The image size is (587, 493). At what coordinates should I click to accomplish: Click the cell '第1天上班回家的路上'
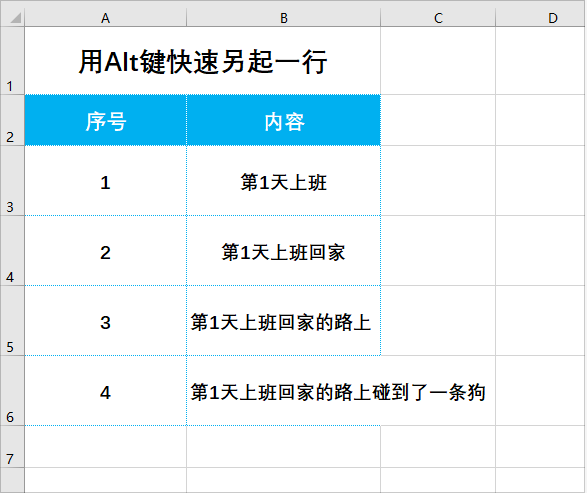tap(283, 320)
